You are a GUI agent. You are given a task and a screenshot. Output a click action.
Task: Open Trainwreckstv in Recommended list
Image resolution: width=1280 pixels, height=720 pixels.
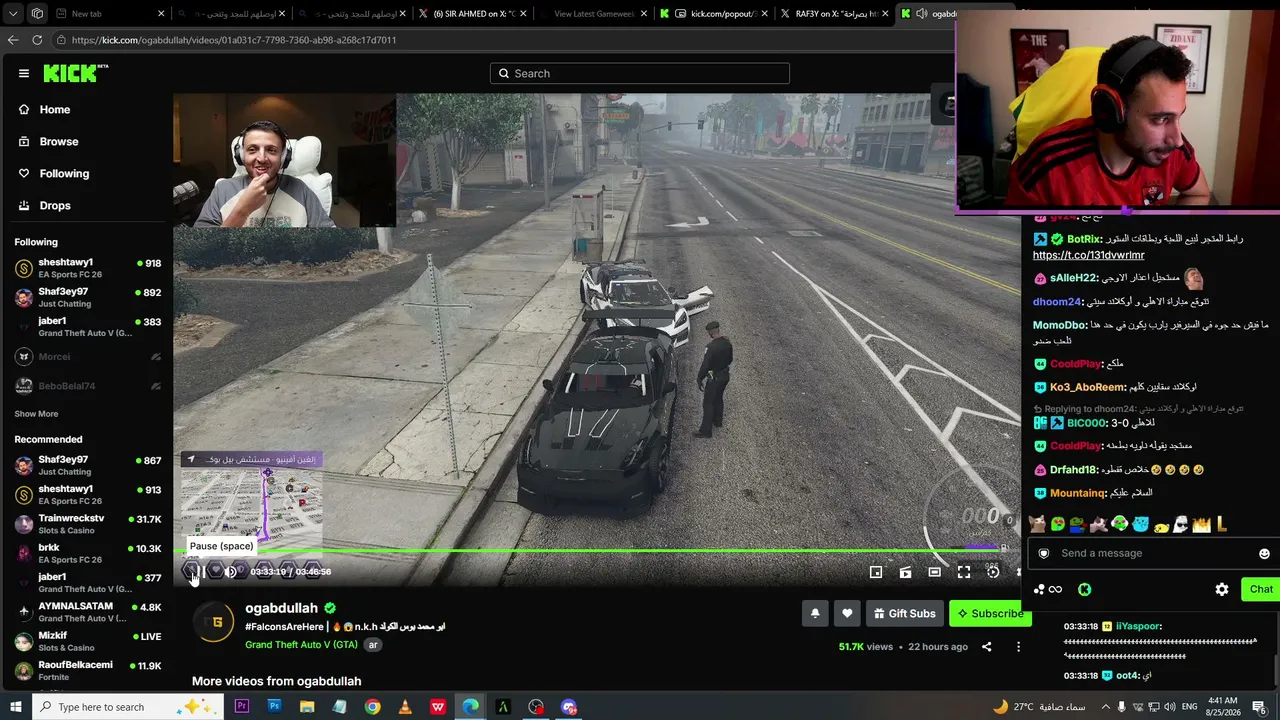[88, 524]
